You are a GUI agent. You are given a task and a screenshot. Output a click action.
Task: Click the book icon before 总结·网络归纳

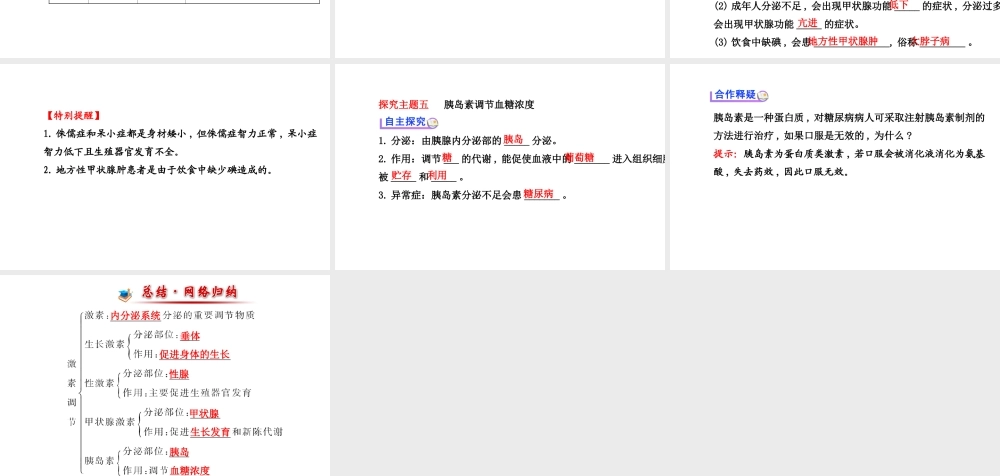[x=125, y=294]
